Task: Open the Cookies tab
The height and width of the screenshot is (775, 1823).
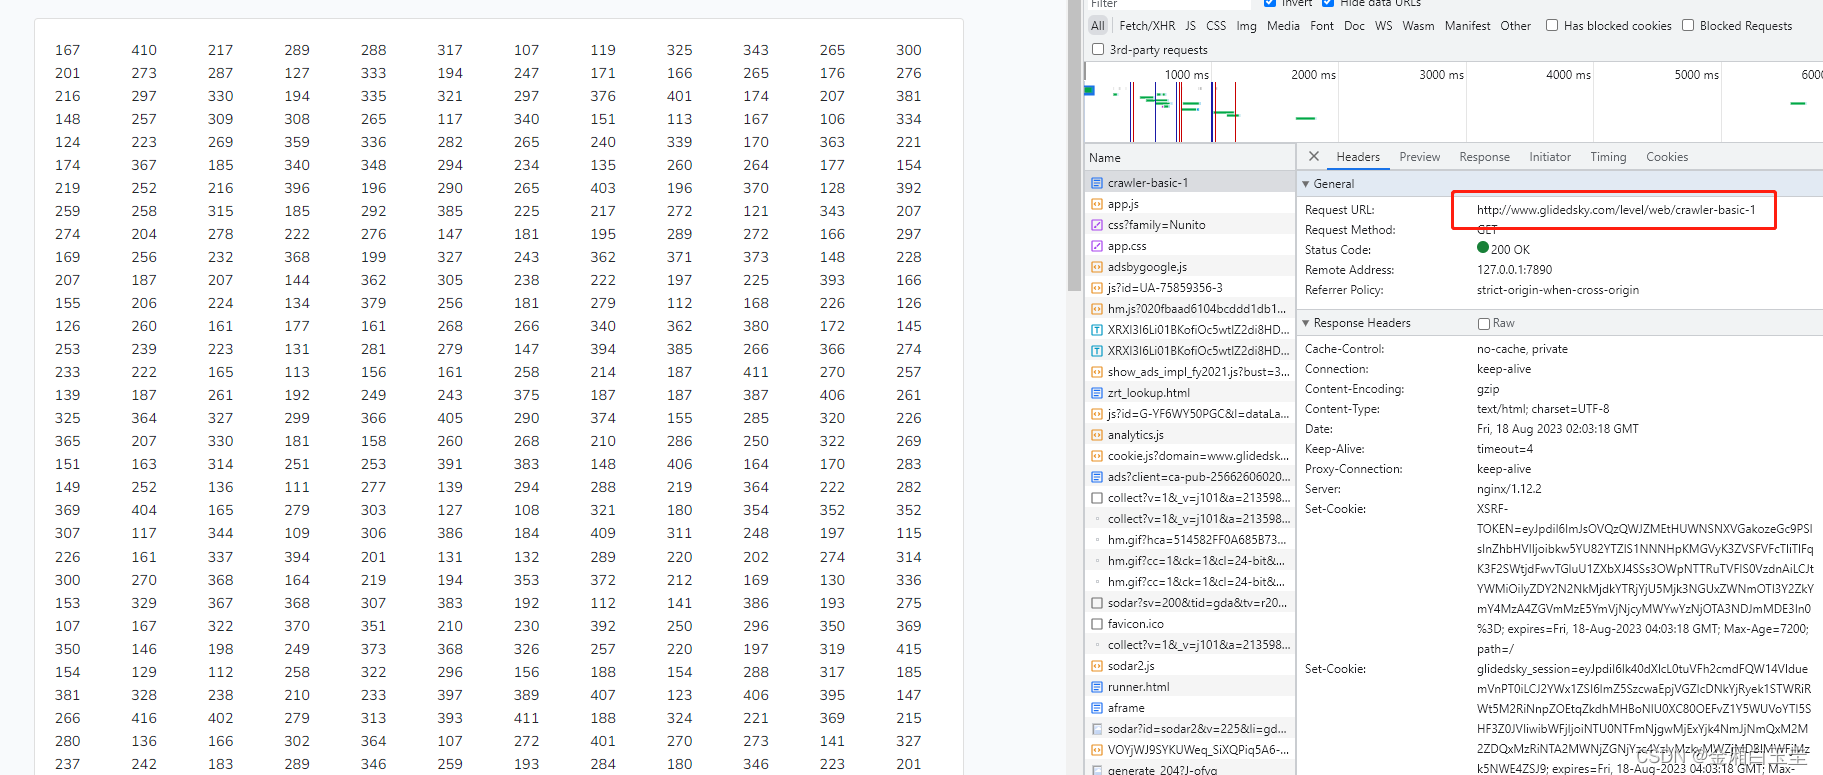Action: (x=1667, y=157)
